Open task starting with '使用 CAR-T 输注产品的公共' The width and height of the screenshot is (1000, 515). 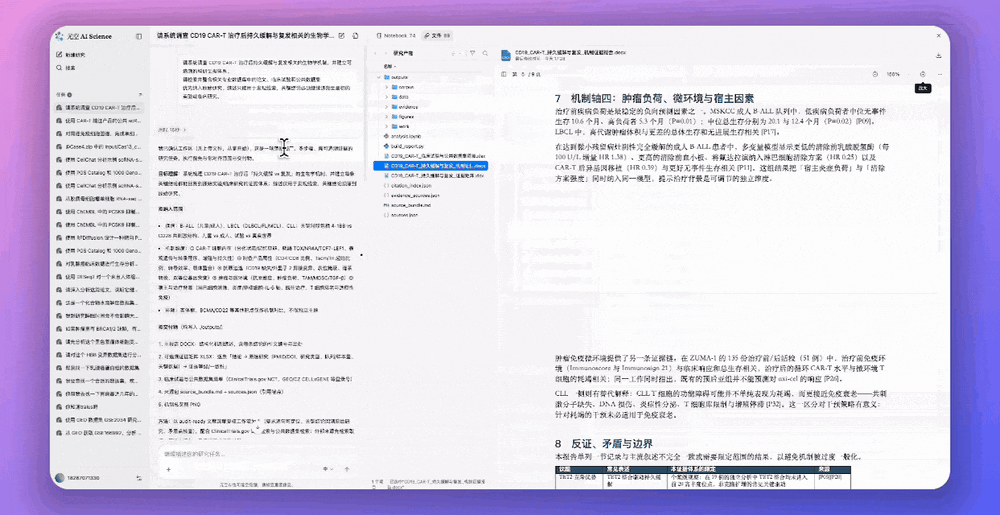tap(99, 119)
